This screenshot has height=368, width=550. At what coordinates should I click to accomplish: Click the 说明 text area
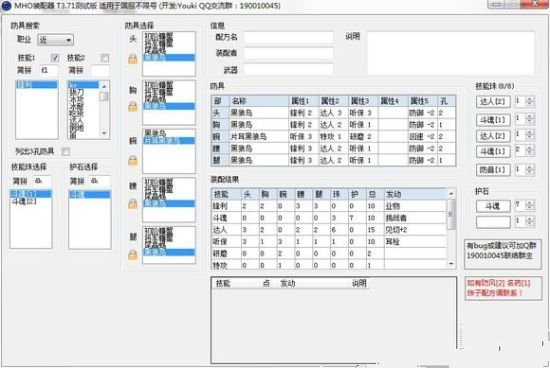pyautogui.click(x=451, y=53)
